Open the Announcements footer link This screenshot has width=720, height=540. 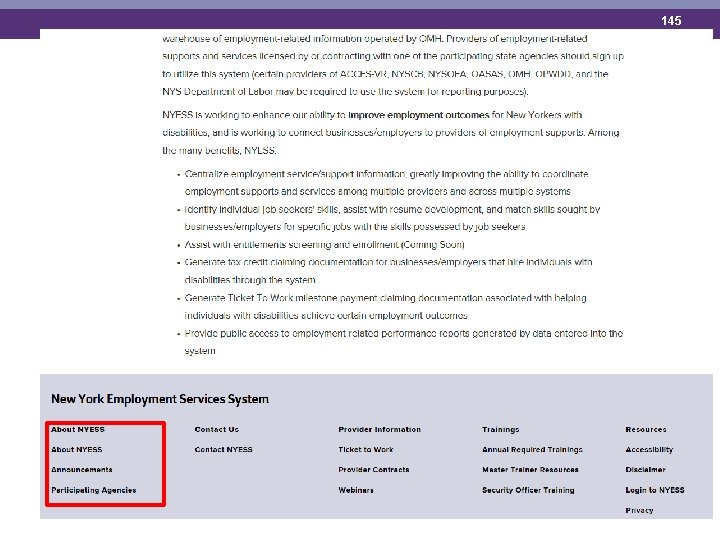82,470
